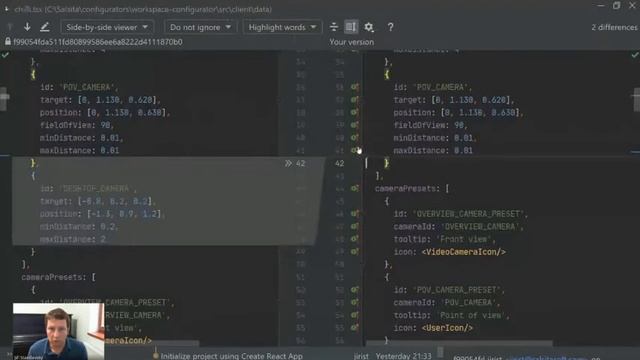Click gutter icon beside 'POV_CAMERA_PRESET' line
The image size is (640, 360).
click(x=355, y=289)
